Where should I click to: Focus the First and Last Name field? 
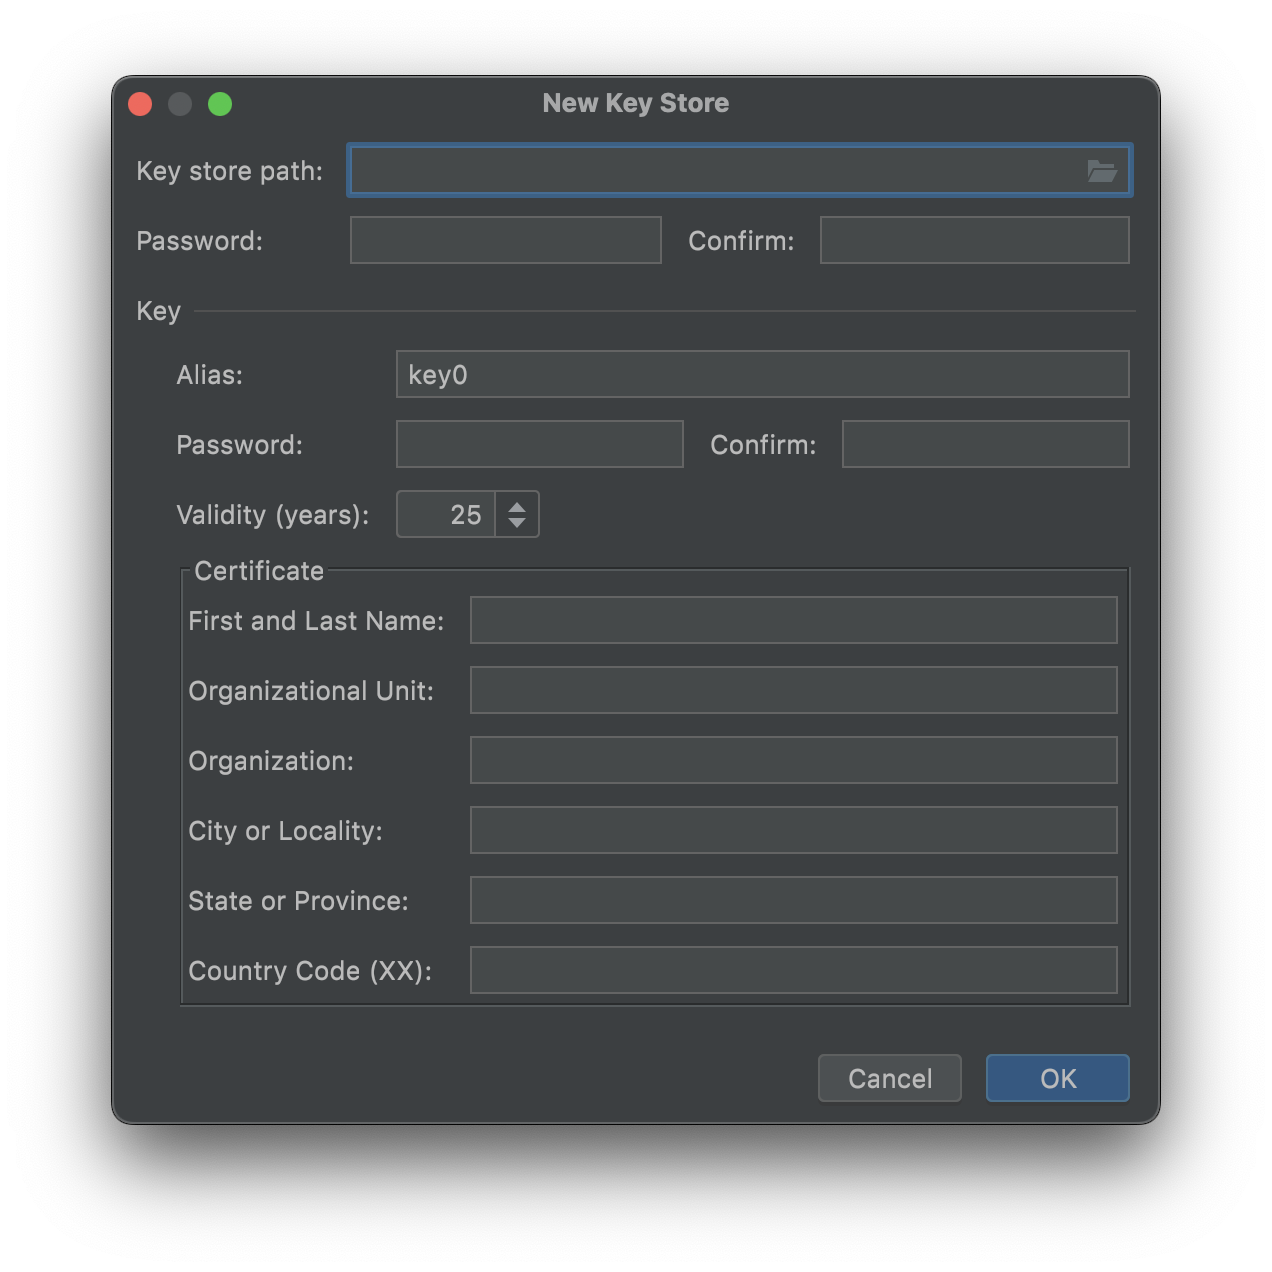click(794, 620)
